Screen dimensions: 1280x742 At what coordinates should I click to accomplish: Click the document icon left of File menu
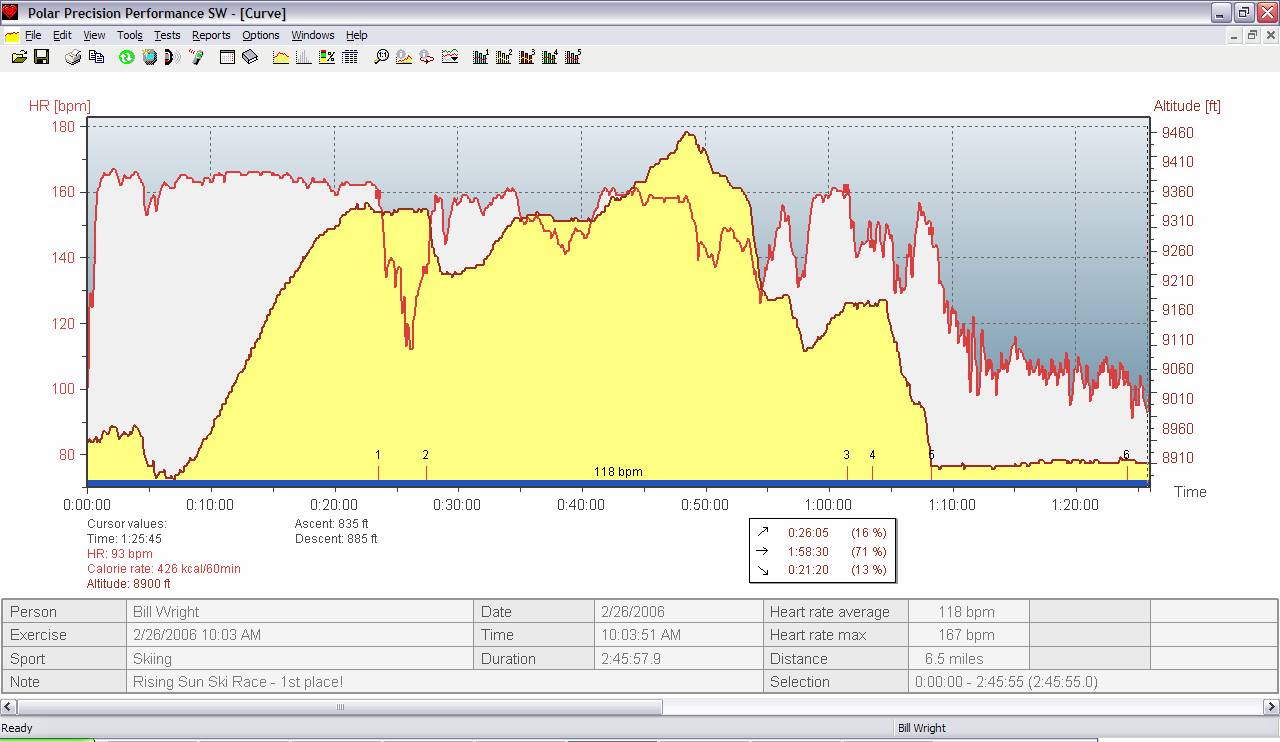[x=12, y=35]
